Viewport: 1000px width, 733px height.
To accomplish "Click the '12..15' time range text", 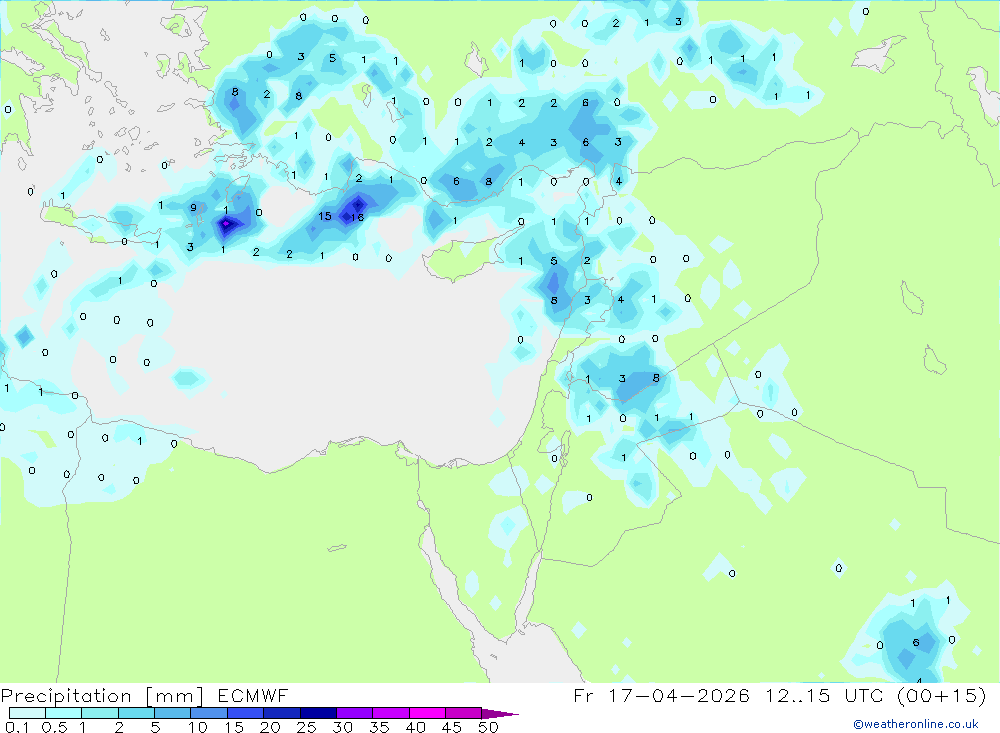I will point(798,695).
